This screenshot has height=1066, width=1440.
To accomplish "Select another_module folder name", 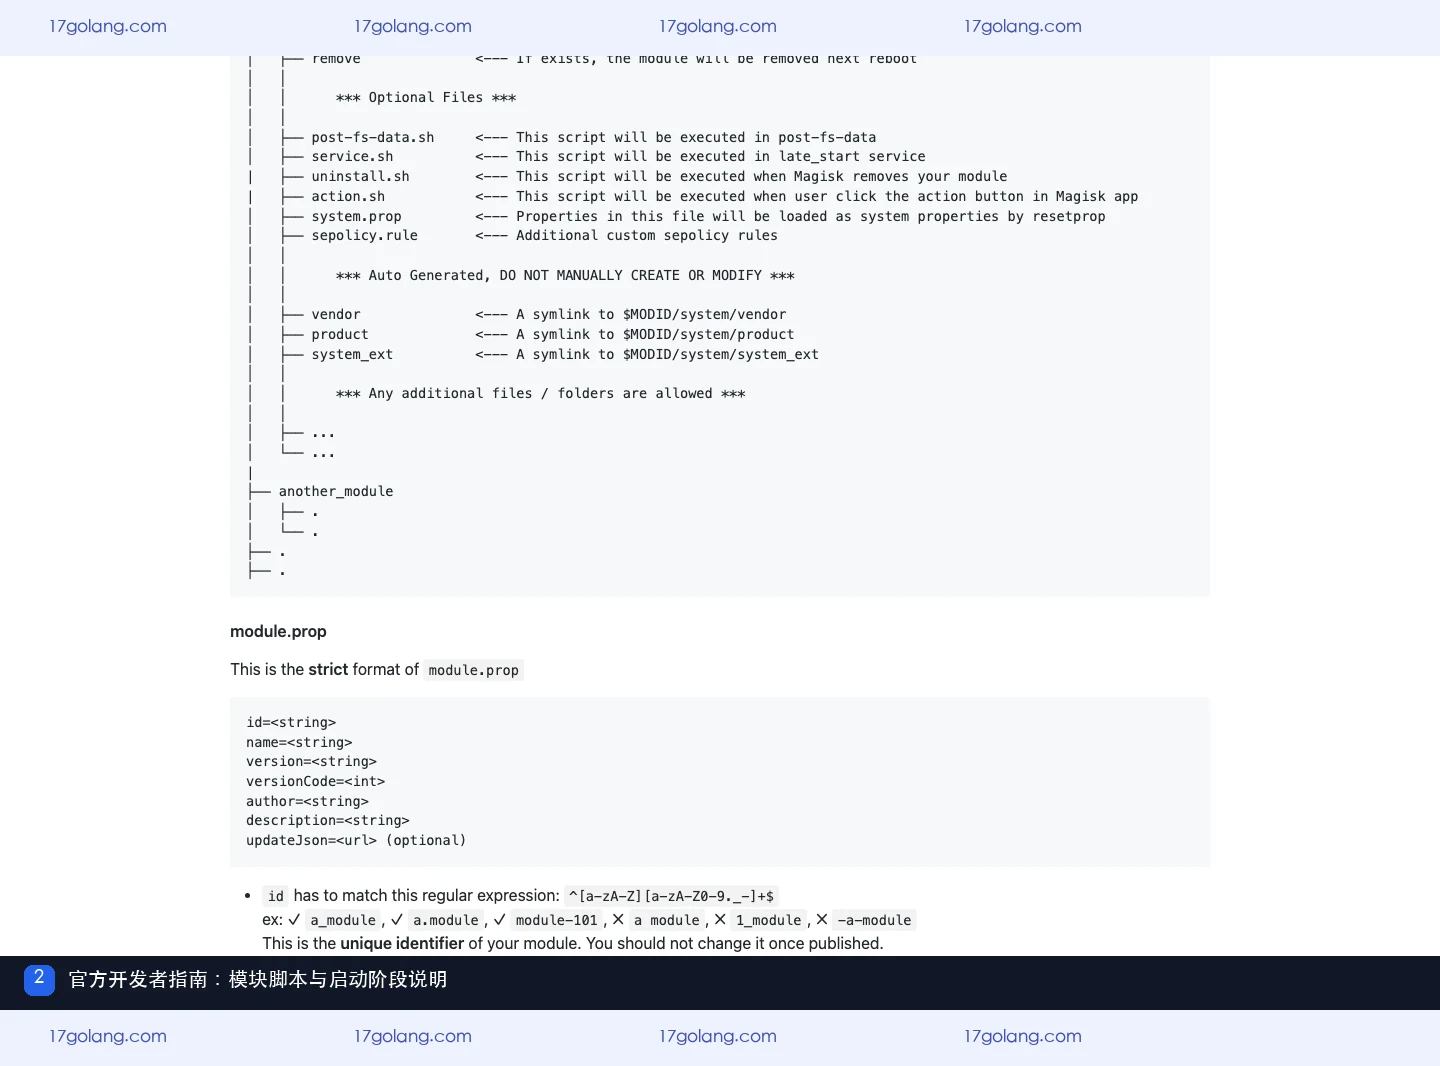I will [336, 491].
